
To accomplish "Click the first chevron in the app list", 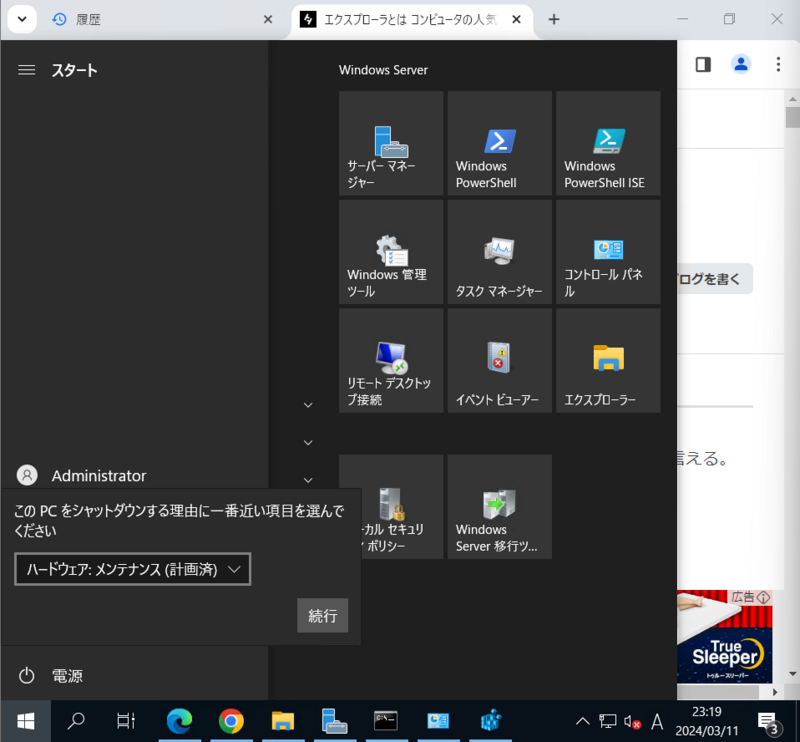I will point(308,405).
